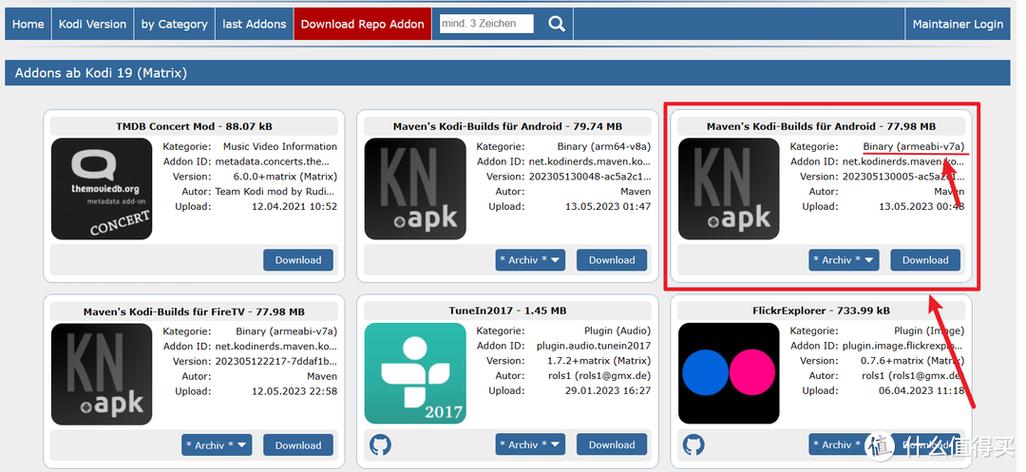Click the magnifier search icon
Viewport: 1026px width, 472px height.
click(x=556, y=24)
